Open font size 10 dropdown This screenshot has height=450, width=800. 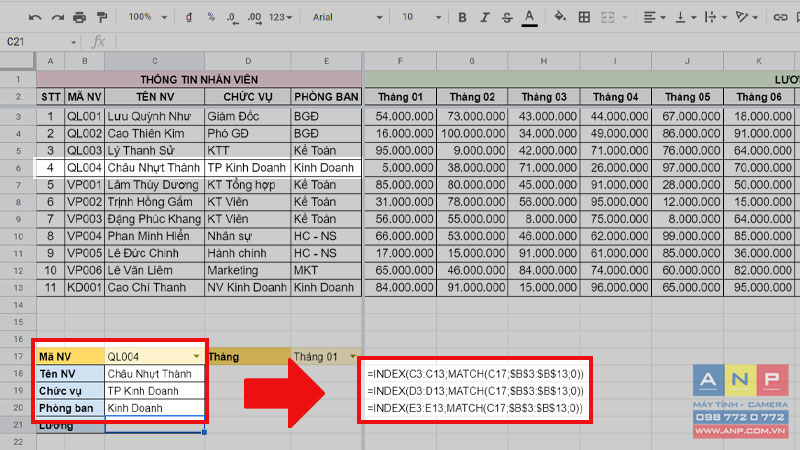pyautogui.click(x=421, y=17)
